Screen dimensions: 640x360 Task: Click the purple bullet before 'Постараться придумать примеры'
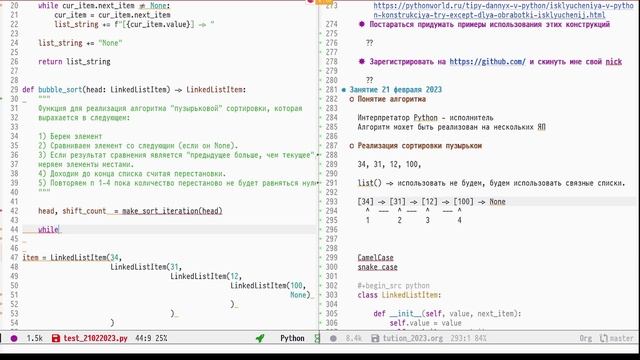click(362, 24)
